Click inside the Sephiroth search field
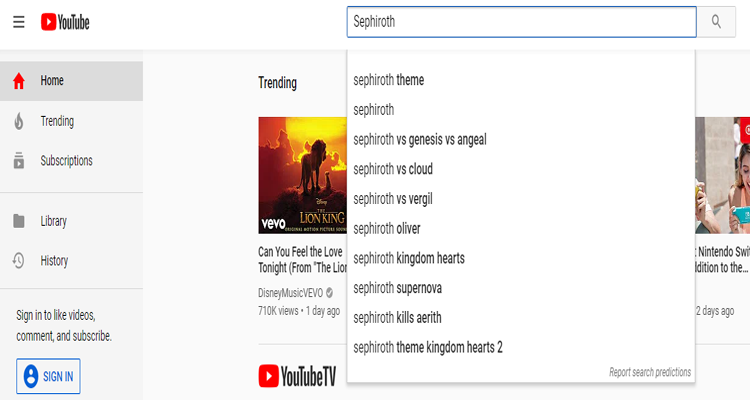The width and height of the screenshot is (750, 400). click(x=521, y=22)
